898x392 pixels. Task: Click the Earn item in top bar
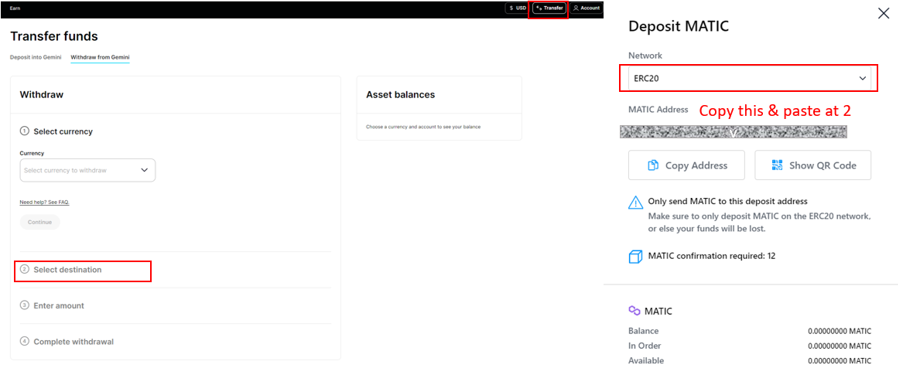pos(15,8)
